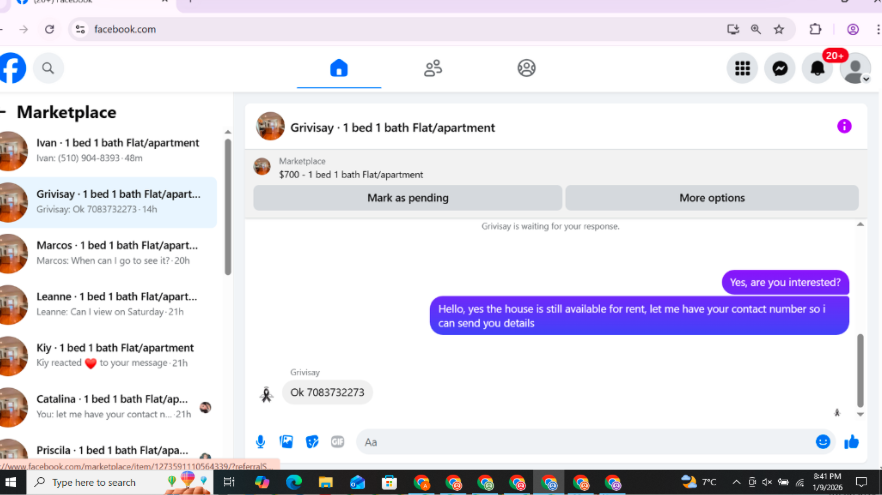The height and width of the screenshot is (495, 882).
Task: Click the 'Yes, are you interested?' message
Action: coord(785,282)
